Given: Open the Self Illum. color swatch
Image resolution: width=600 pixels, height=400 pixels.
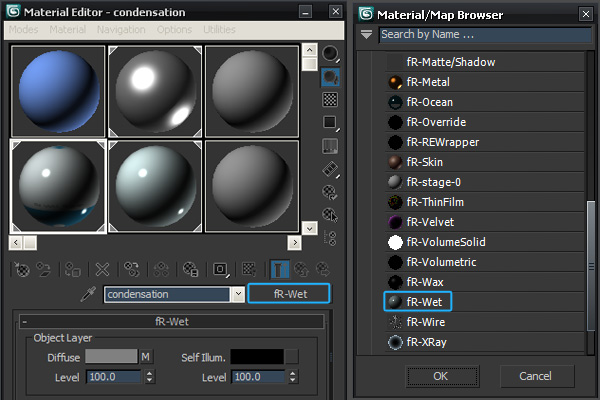Looking at the screenshot, I should 257,356.
